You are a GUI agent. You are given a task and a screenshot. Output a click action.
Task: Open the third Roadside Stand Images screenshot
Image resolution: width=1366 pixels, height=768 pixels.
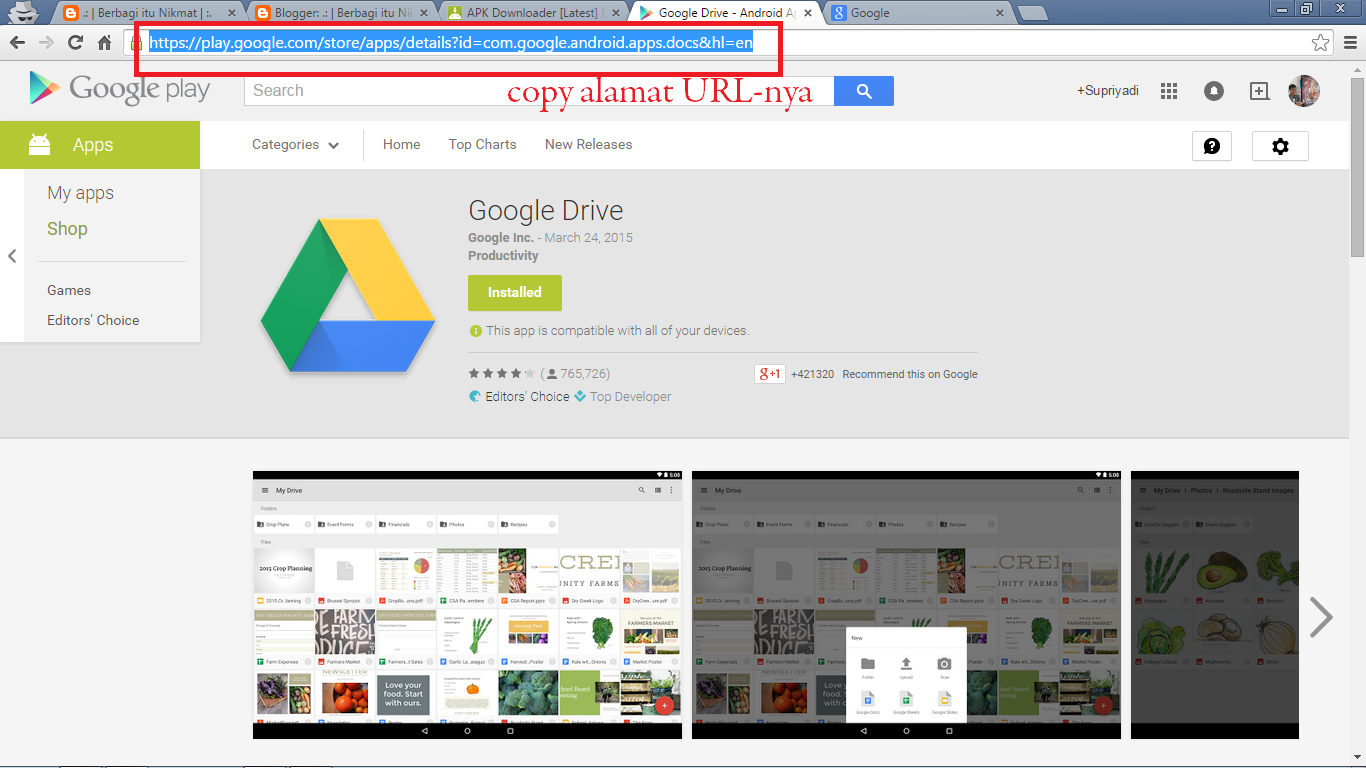1215,605
